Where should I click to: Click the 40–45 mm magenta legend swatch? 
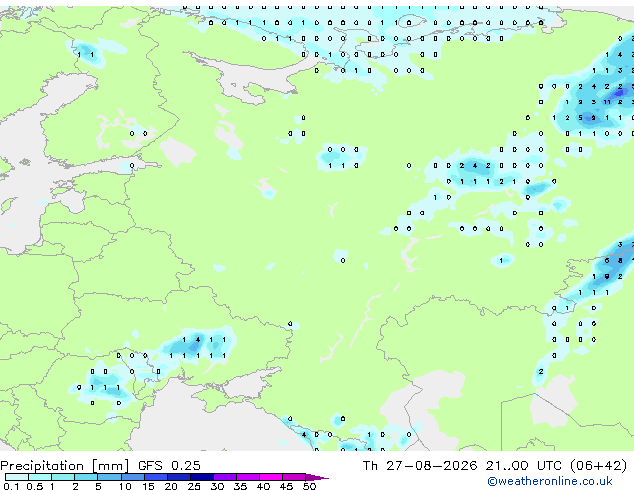click(271, 477)
